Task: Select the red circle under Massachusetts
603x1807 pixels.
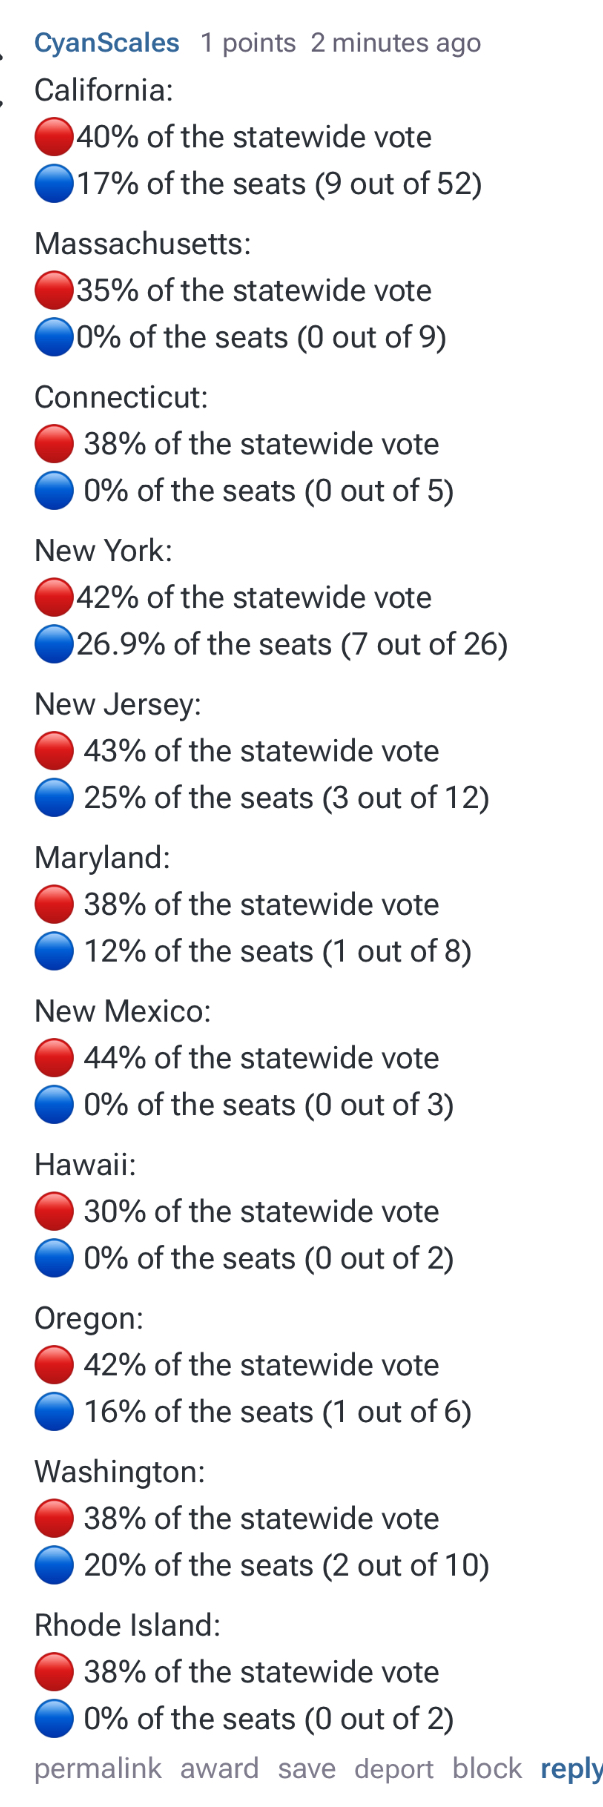Action: [x=54, y=290]
